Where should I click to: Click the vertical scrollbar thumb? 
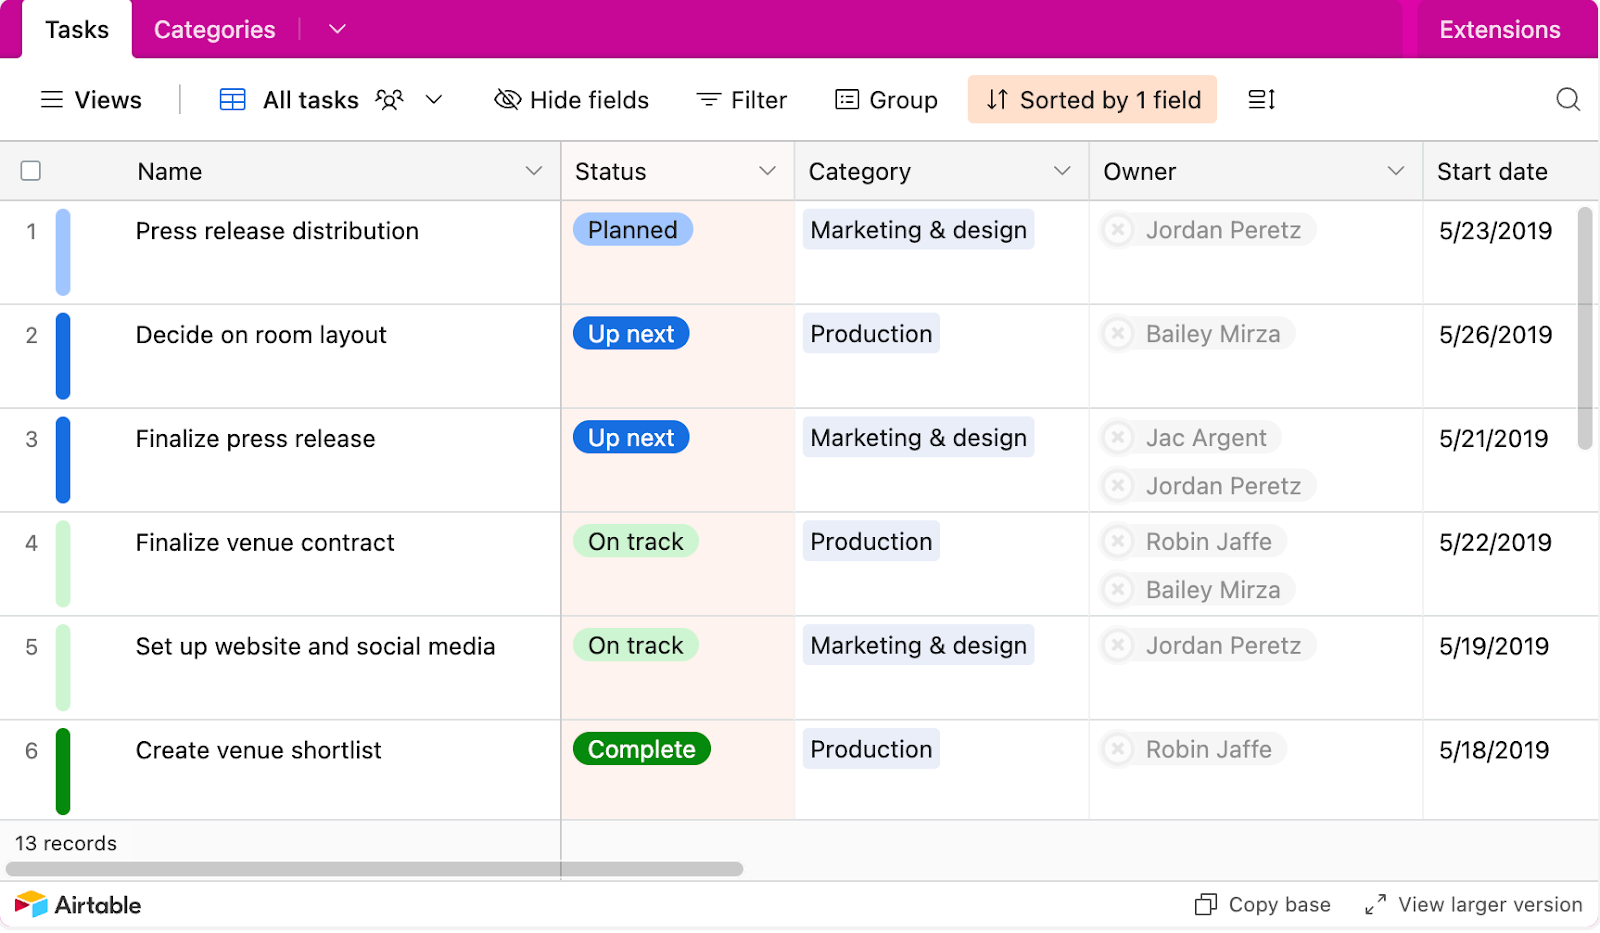point(1585,329)
